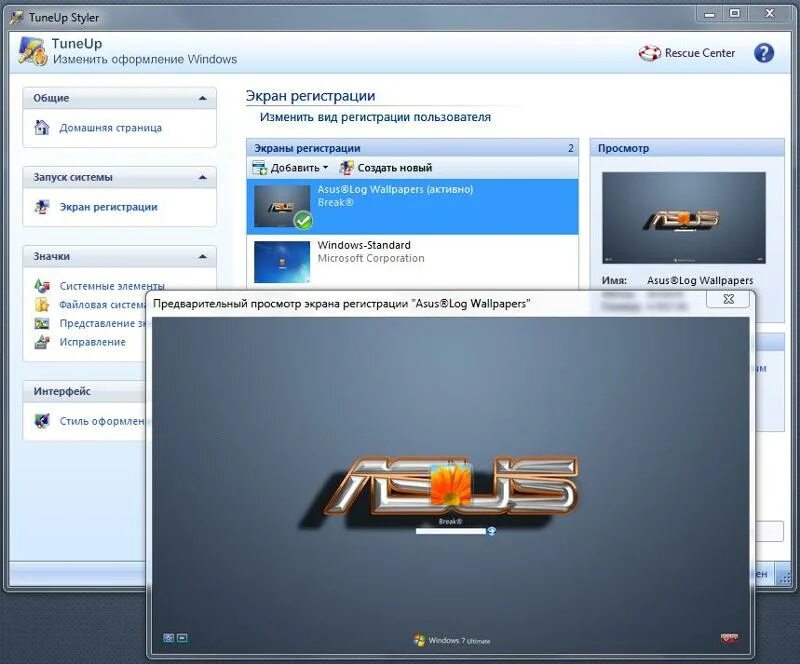The width and height of the screenshot is (800, 664).
Task: Click the Asus logon screen thumbnail
Action: [282, 206]
